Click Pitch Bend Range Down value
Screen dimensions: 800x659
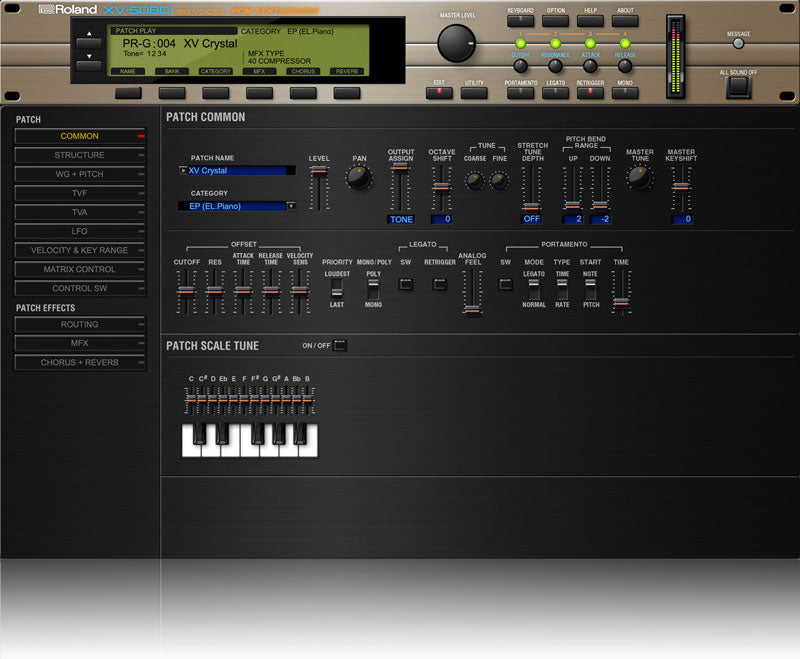click(601, 219)
